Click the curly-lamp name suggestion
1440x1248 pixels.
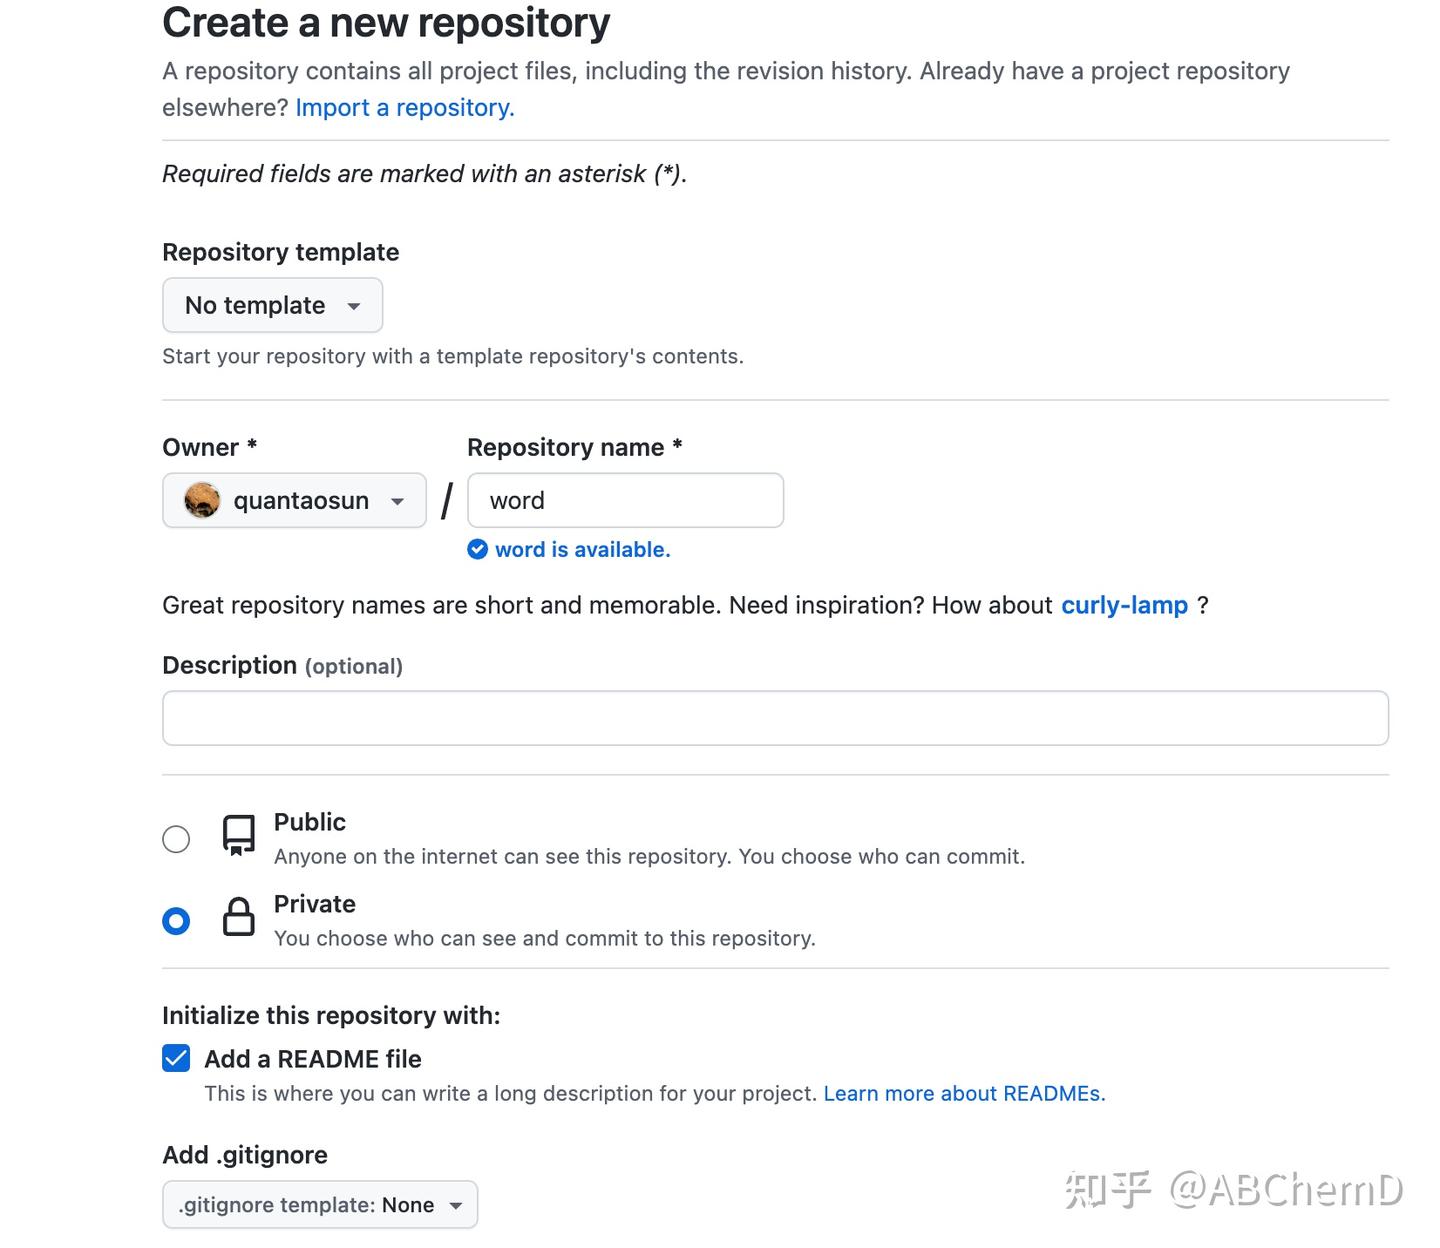coord(1124,605)
